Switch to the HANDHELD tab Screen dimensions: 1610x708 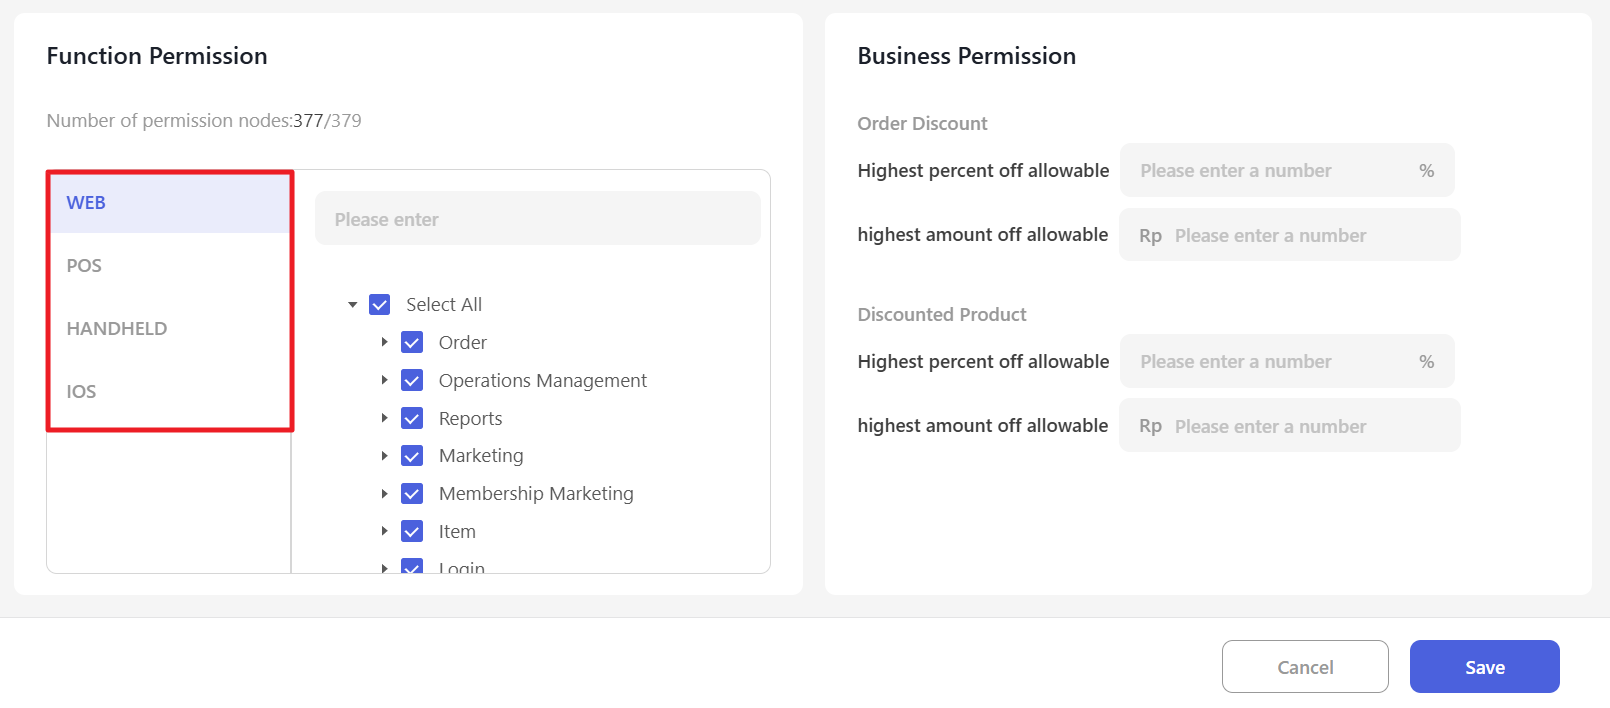[116, 329]
